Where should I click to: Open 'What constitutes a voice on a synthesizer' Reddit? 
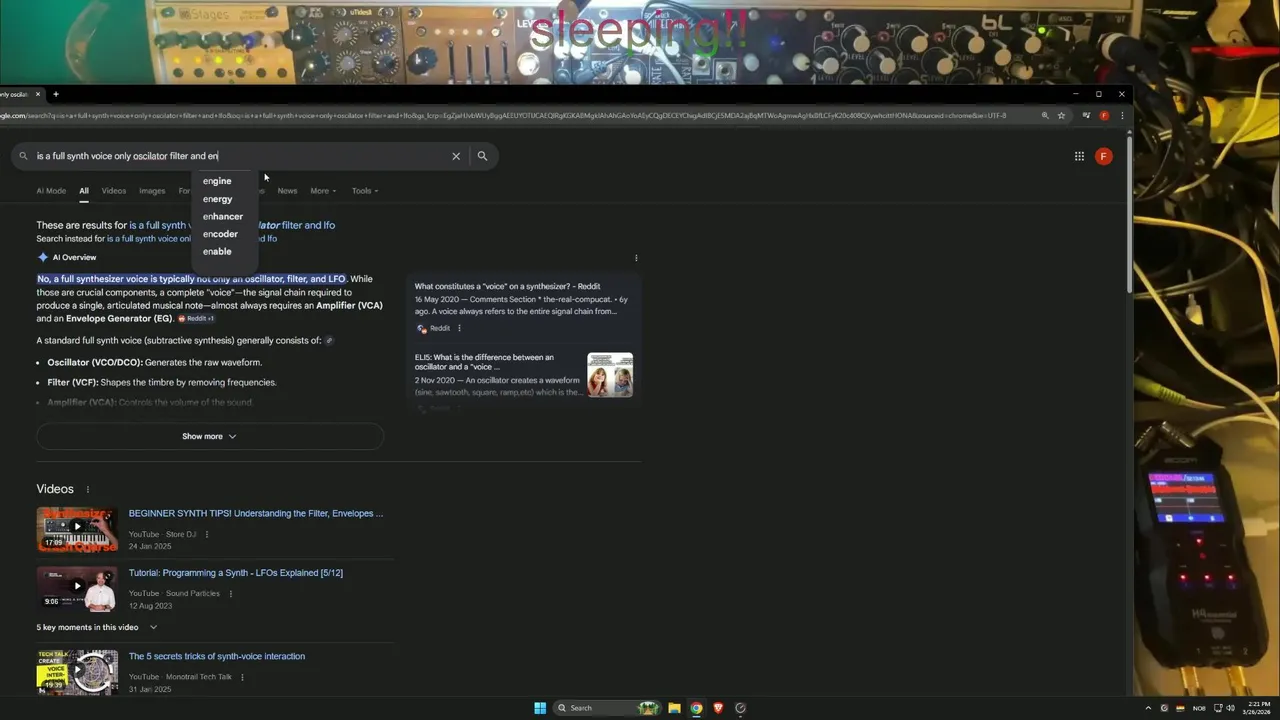[x=507, y=286]
